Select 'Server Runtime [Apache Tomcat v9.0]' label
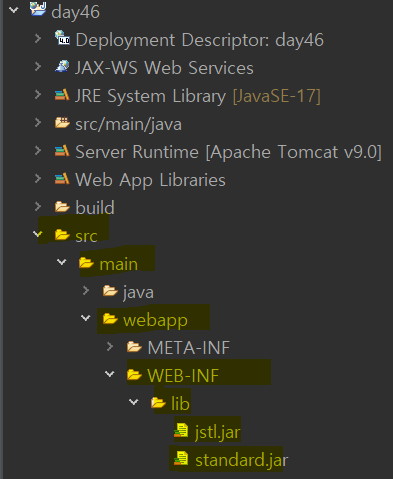The image size is (393, 479). (228, 152)
